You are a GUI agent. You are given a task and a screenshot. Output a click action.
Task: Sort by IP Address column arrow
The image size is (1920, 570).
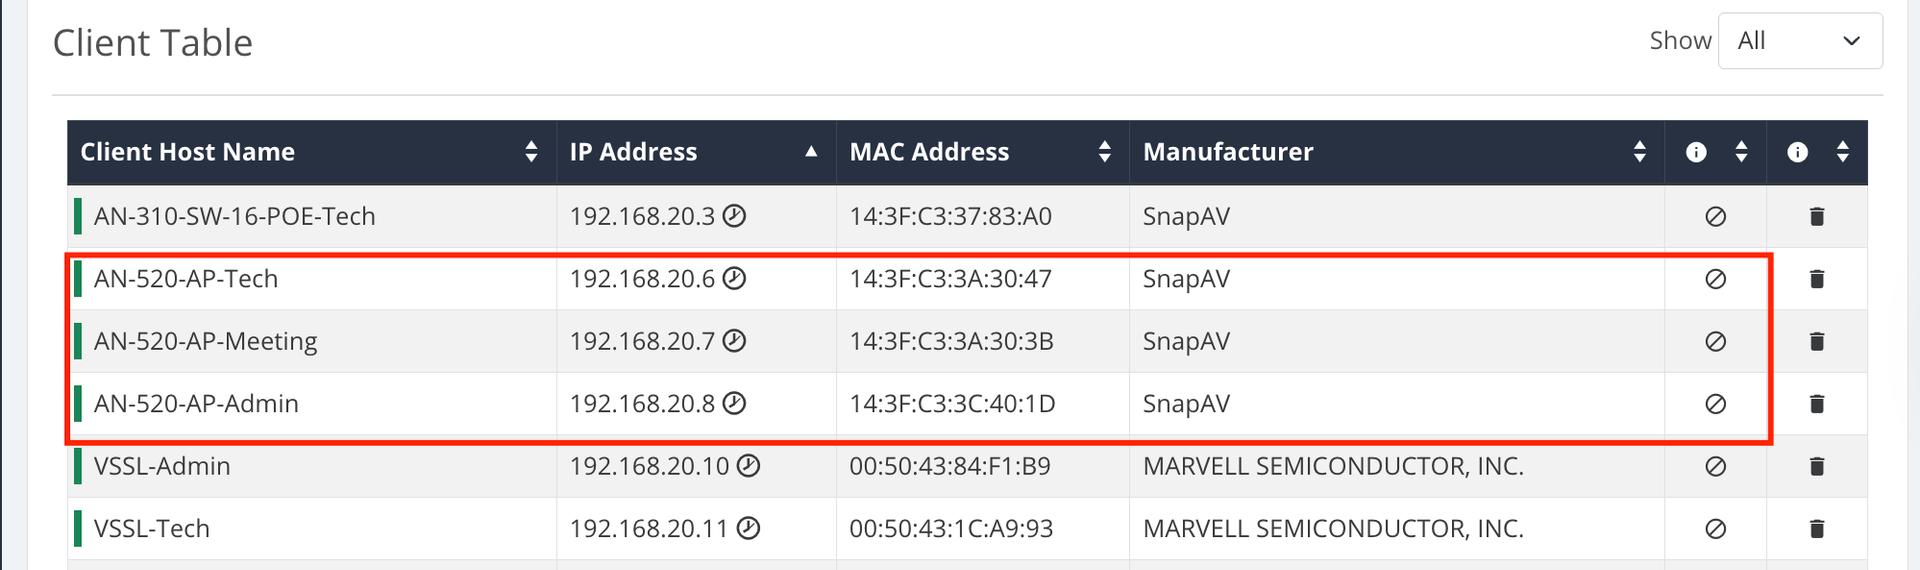pos(811,152)
